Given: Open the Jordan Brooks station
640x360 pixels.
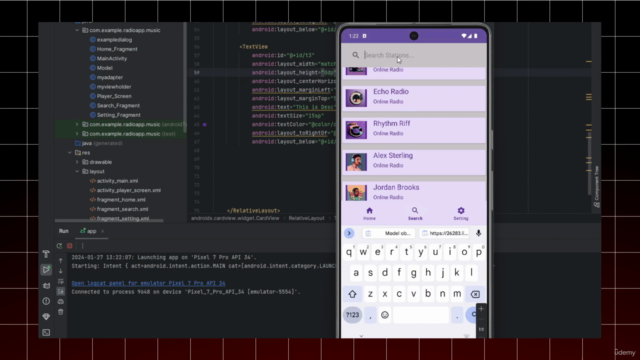Looking at the screenshot, I should 414,191.
